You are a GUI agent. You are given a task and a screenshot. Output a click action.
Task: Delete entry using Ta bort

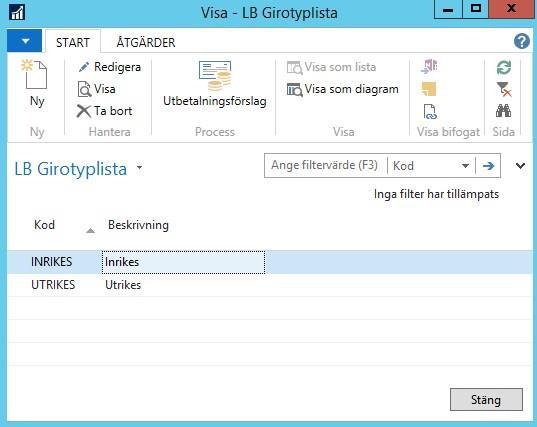pos(104,111)
